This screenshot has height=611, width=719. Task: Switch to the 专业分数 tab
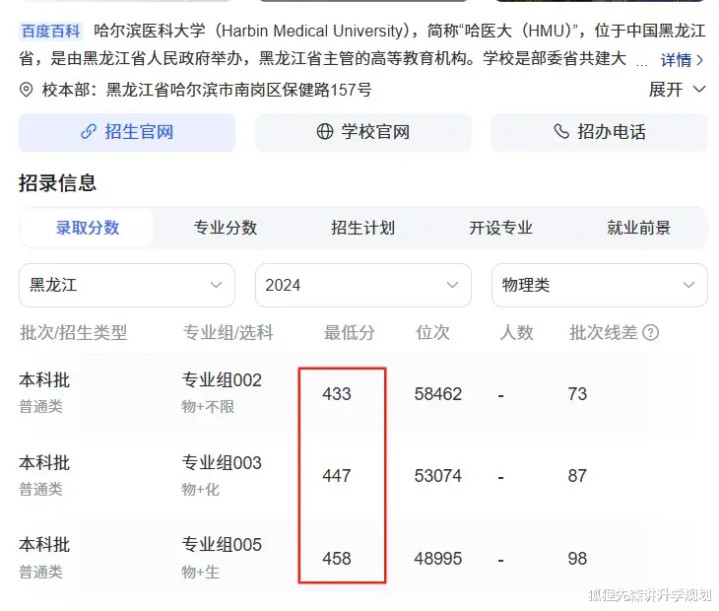[x=225, y=228]
